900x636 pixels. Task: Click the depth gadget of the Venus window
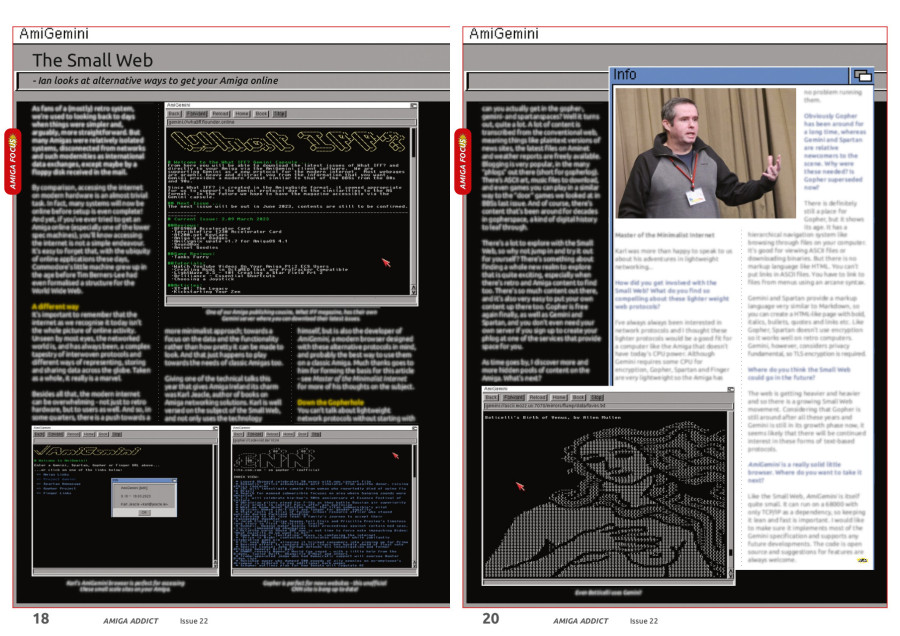731,389
